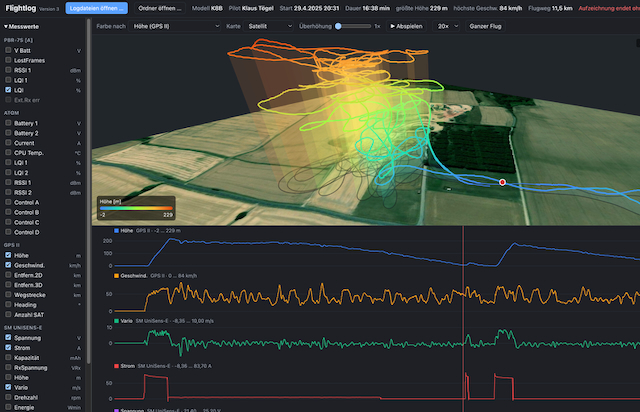
Task: Click the größte Höhe 229 m text
Action: pyautogui.click(x=422, y=8)
